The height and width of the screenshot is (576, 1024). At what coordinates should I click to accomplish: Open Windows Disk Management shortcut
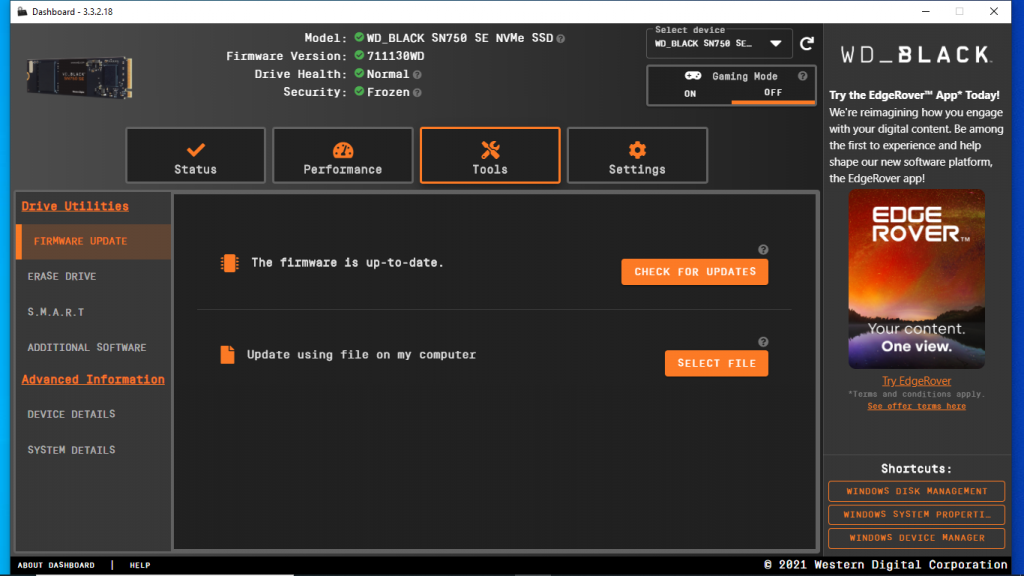coord(916,491)
